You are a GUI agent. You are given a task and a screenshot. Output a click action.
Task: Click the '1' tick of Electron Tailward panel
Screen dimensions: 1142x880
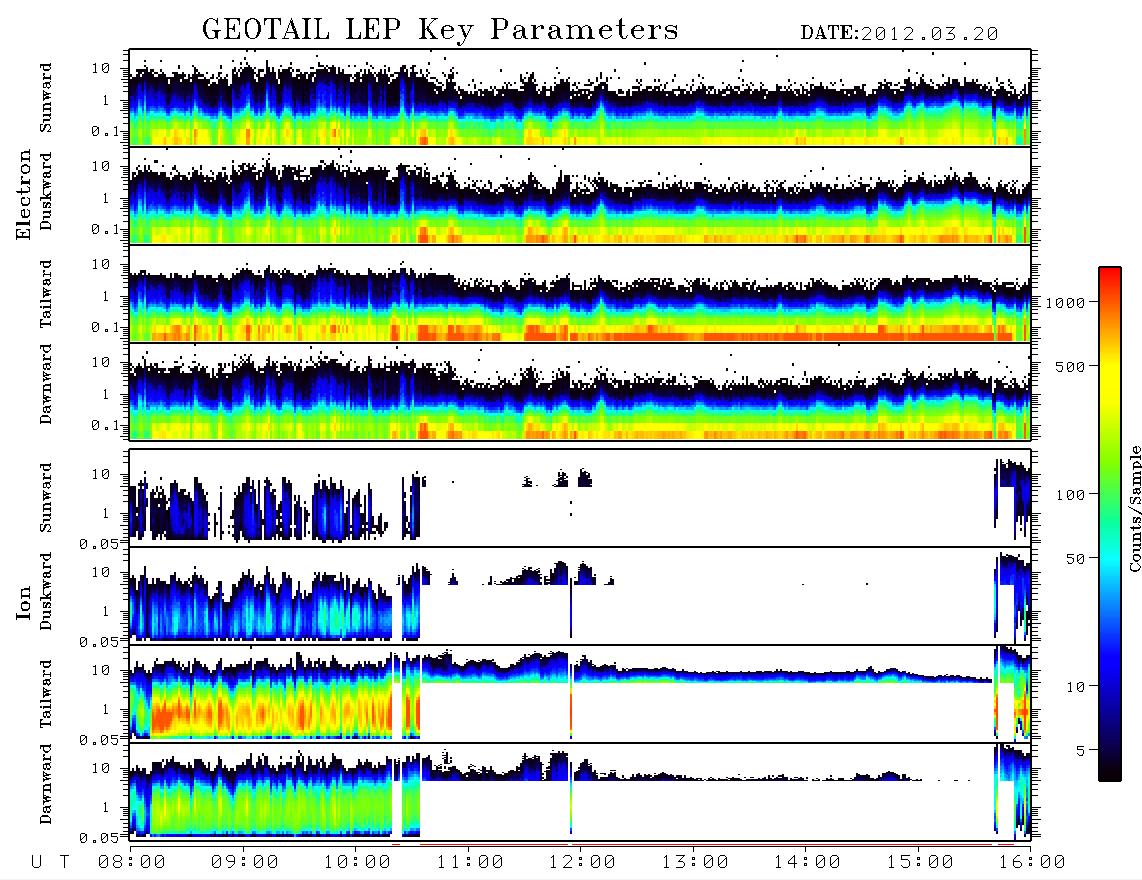point(106,296)
